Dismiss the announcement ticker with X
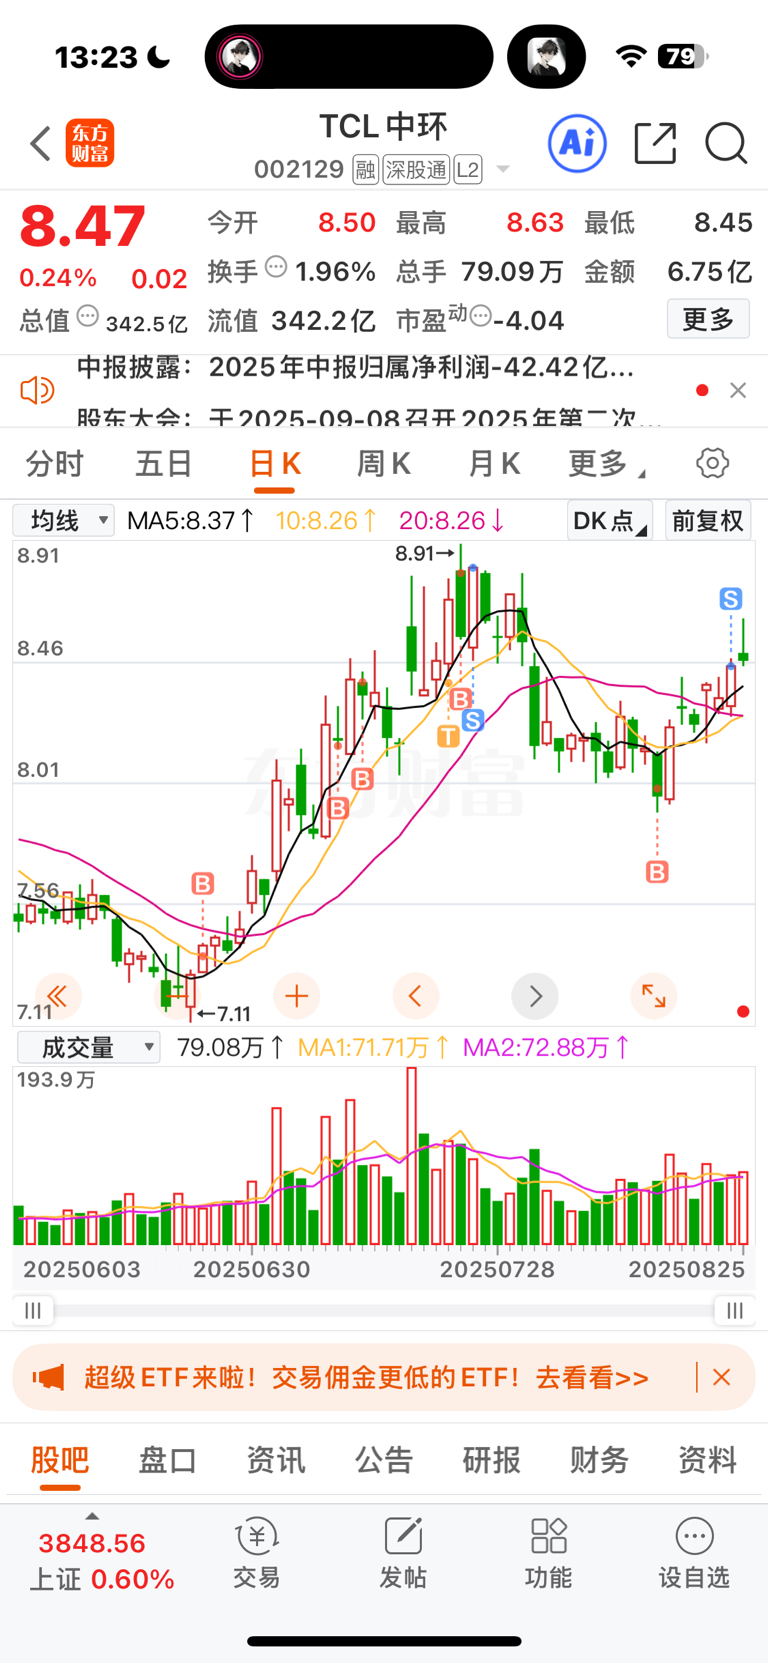Screen dimensions: 768x1663 point(738,390)
